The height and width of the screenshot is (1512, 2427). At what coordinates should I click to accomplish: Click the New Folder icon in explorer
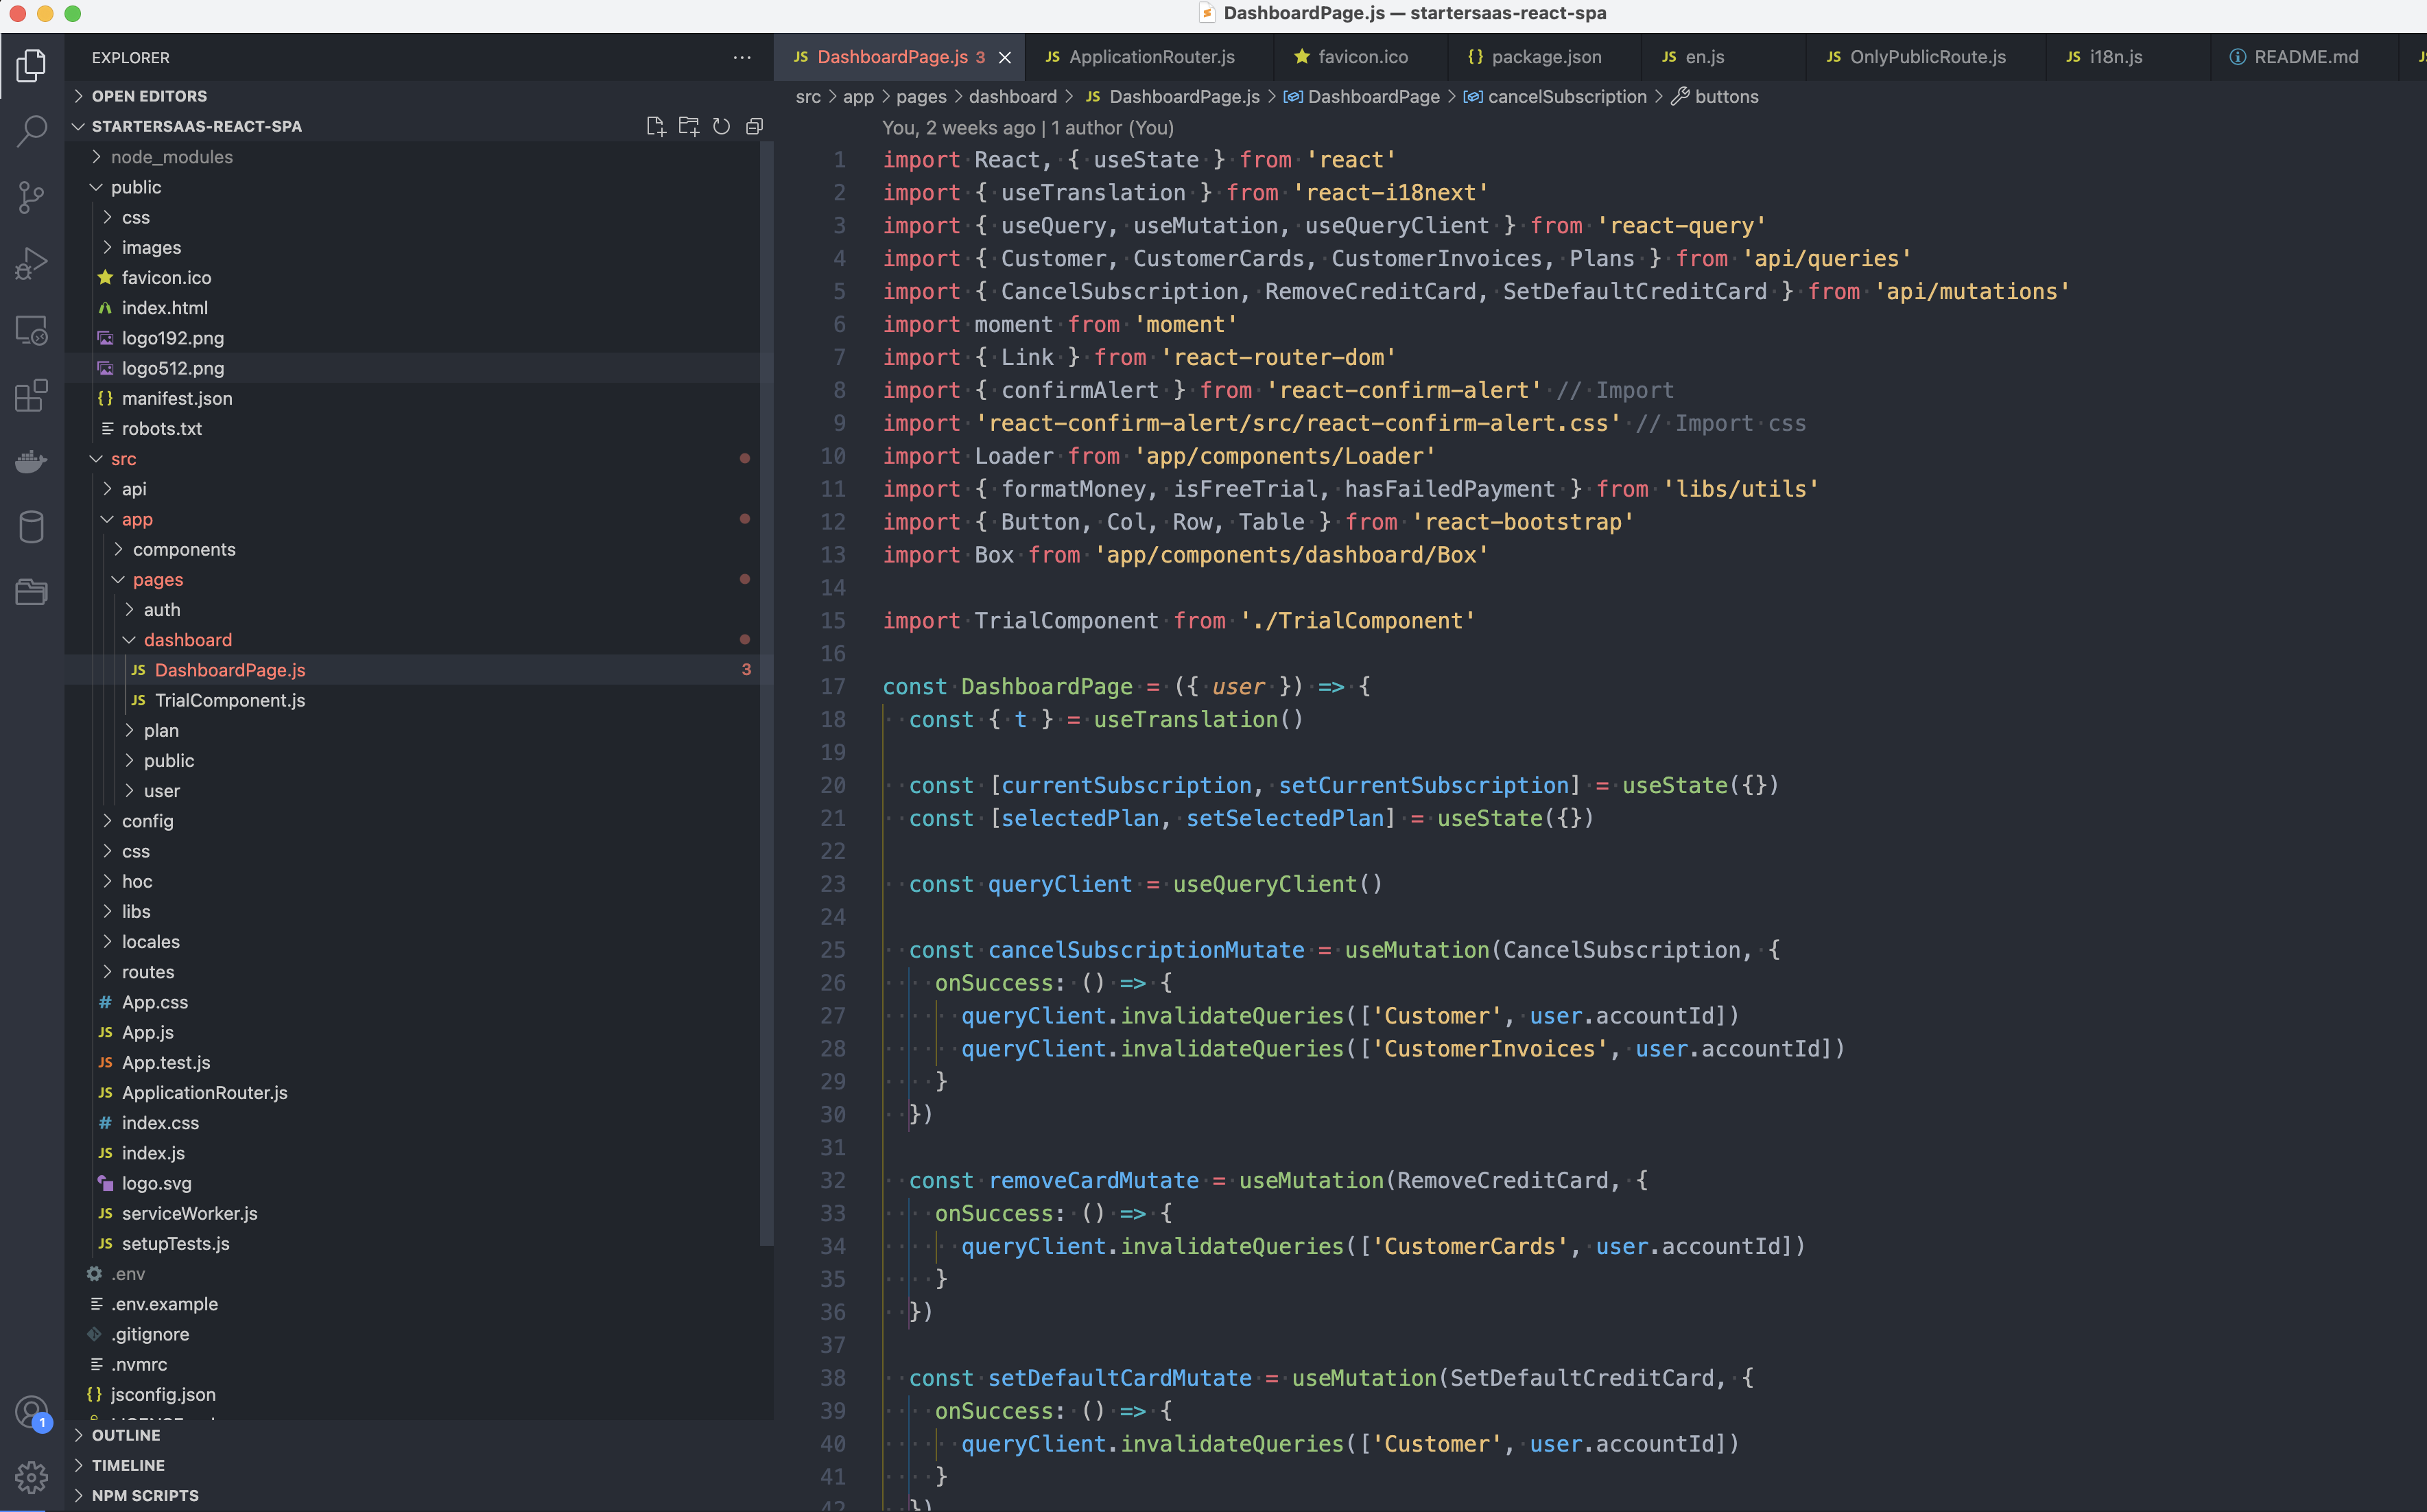[688, 126]
